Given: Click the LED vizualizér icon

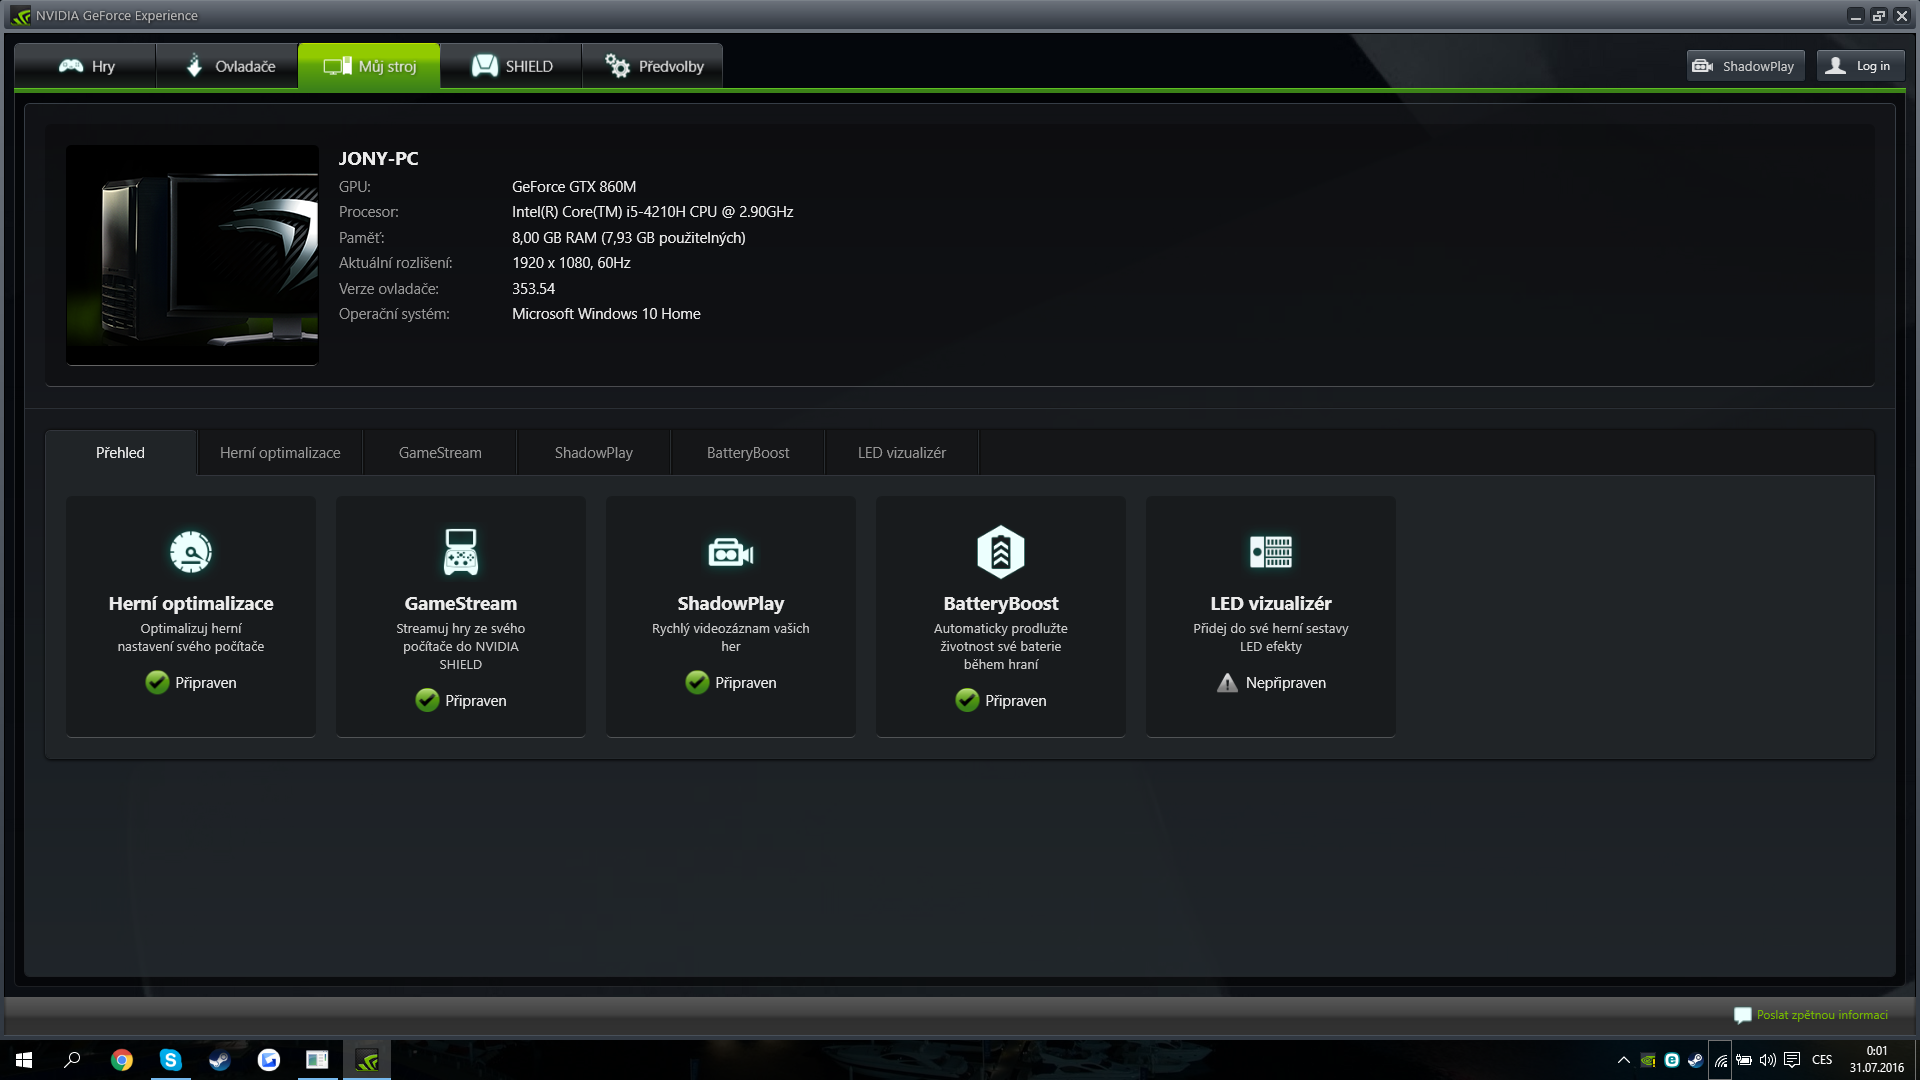Looking at the screenshot, I should 1270,551.
